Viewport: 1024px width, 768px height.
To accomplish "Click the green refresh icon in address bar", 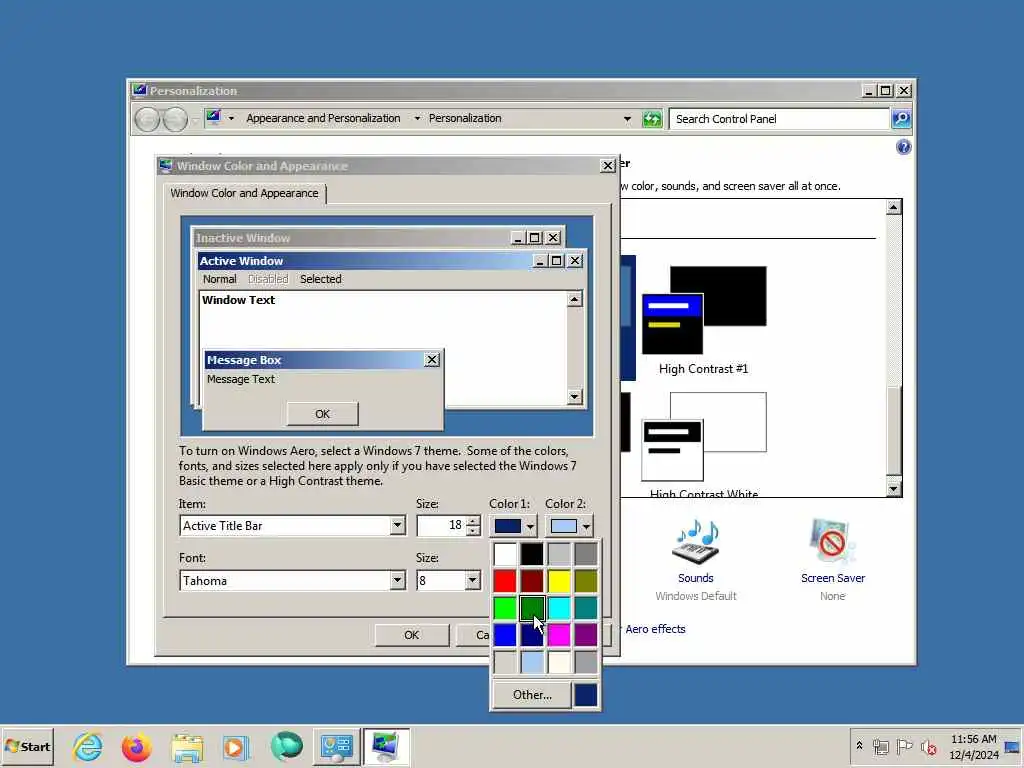I will tap(652, 119).
